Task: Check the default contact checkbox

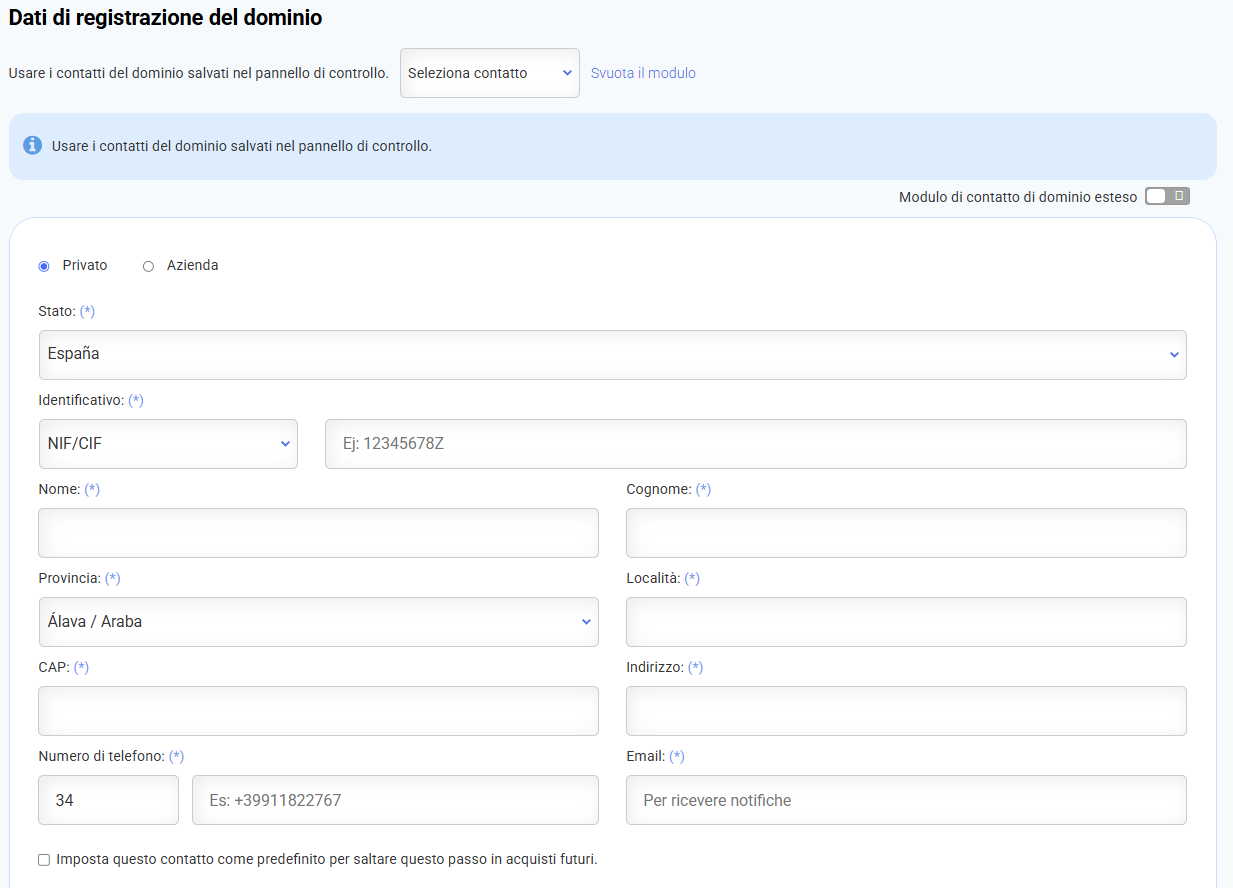Action: (44, 860)
